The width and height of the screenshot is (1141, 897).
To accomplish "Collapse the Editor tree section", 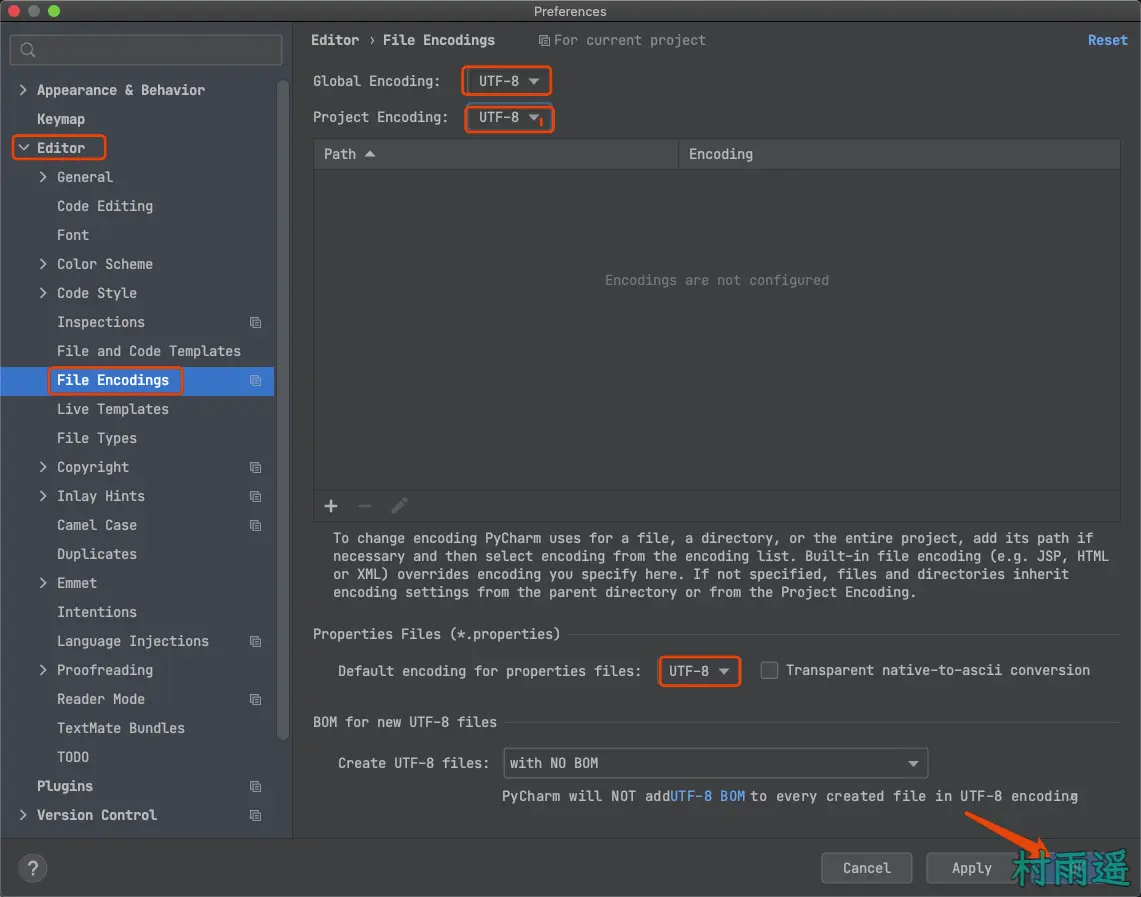I will coord(24,148).
